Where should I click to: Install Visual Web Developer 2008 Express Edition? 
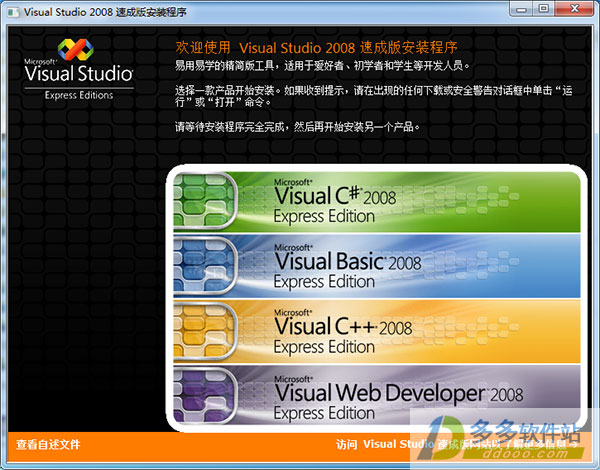coord(377,395)
